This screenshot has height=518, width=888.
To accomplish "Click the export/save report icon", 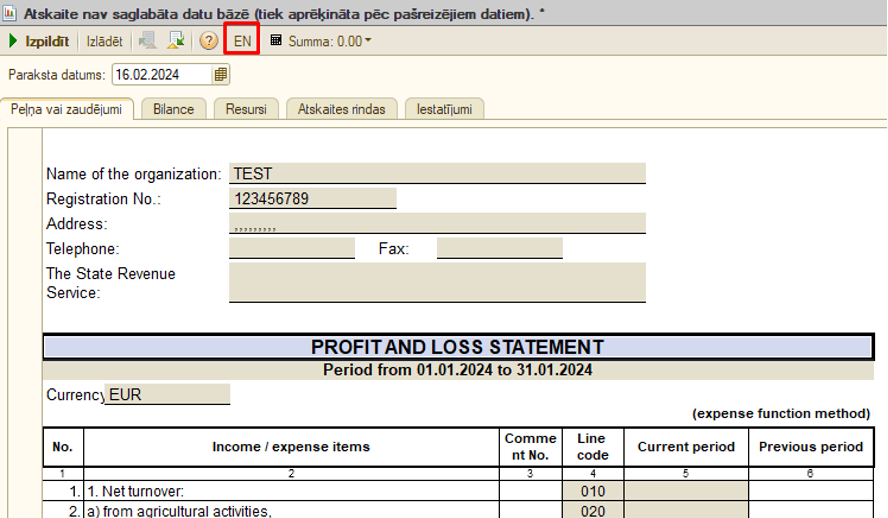I will (176, 41).
